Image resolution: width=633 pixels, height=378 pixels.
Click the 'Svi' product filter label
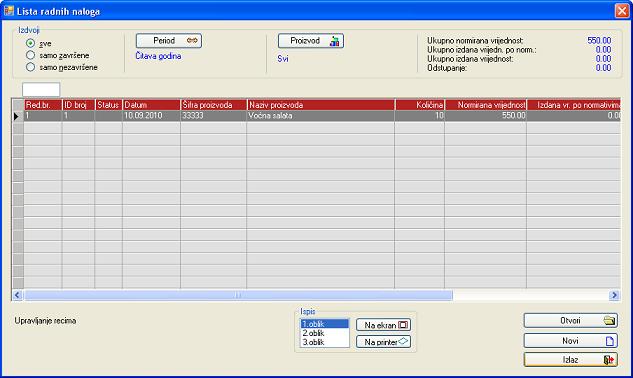[x=283, y=59]
